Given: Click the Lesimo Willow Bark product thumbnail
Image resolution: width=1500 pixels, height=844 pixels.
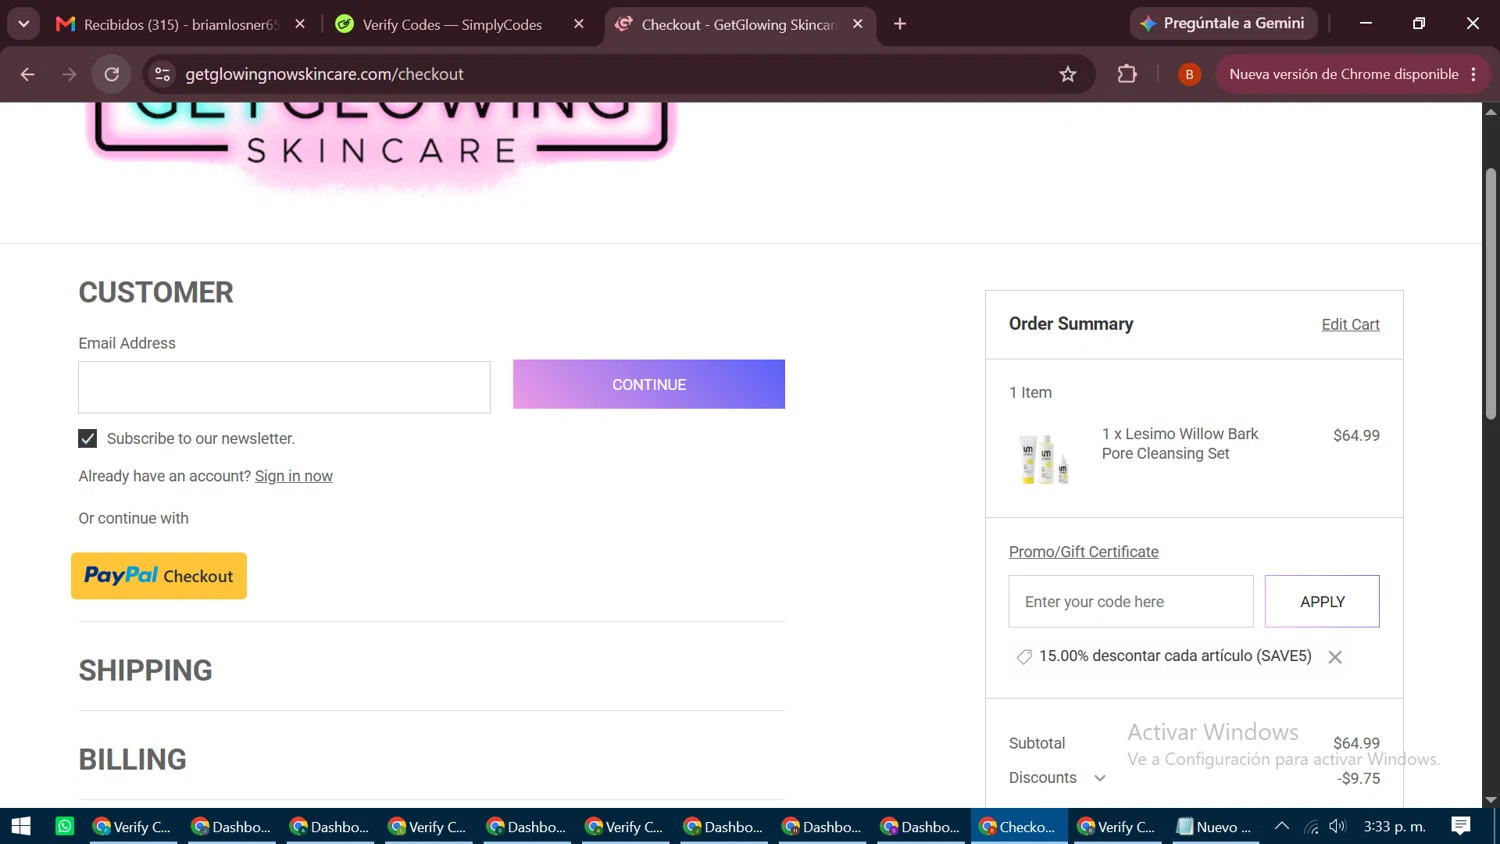Looking at the screenshot, I should pyautogui.click(x=1045, y=459).
